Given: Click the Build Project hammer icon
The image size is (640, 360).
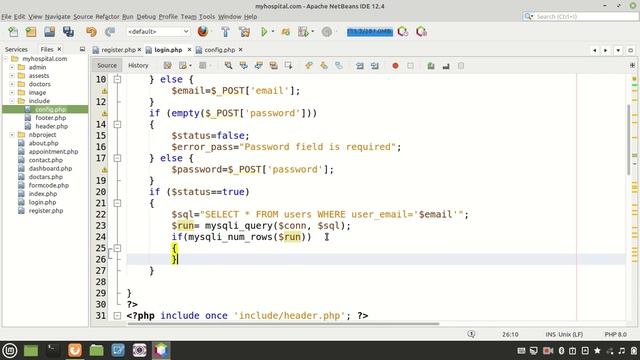Looking at the screenshot, I should 225,32.
